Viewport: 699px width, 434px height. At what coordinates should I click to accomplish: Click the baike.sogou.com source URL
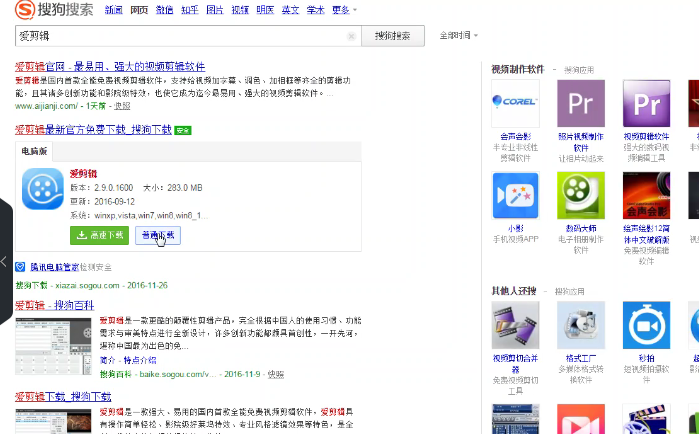177,374
